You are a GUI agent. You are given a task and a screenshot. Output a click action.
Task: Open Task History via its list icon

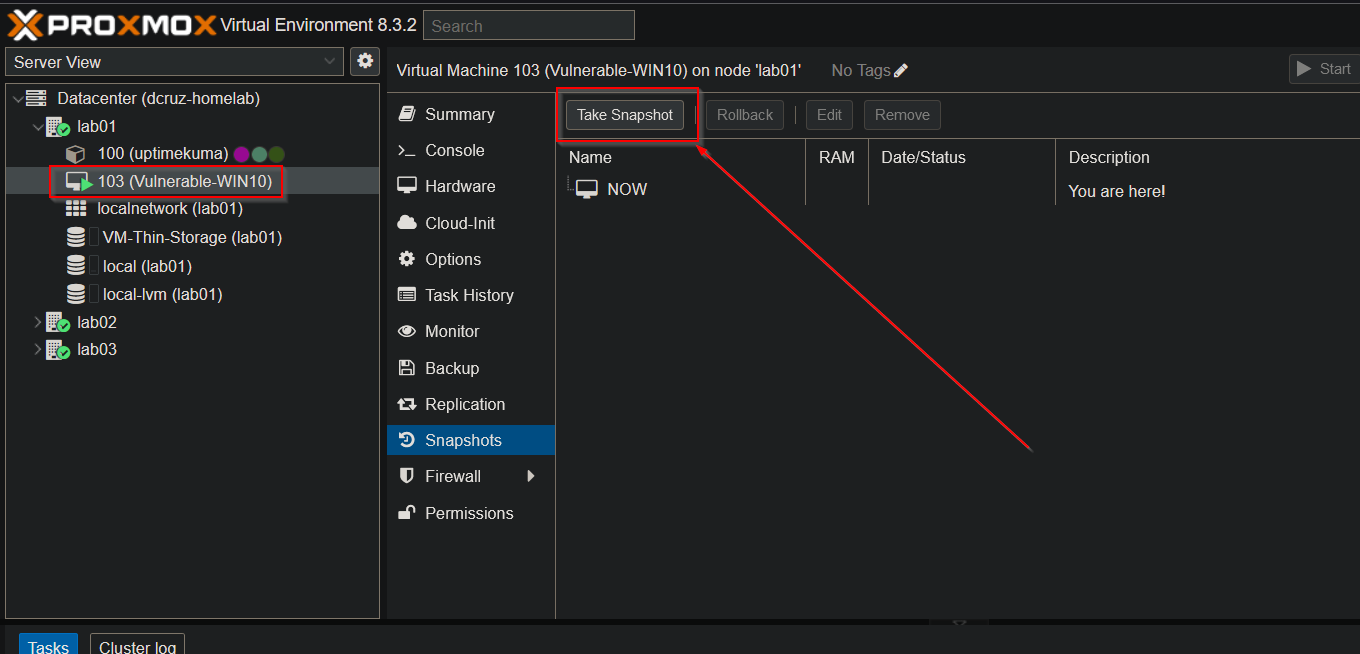pyautogui.click(x=407, y=295)
